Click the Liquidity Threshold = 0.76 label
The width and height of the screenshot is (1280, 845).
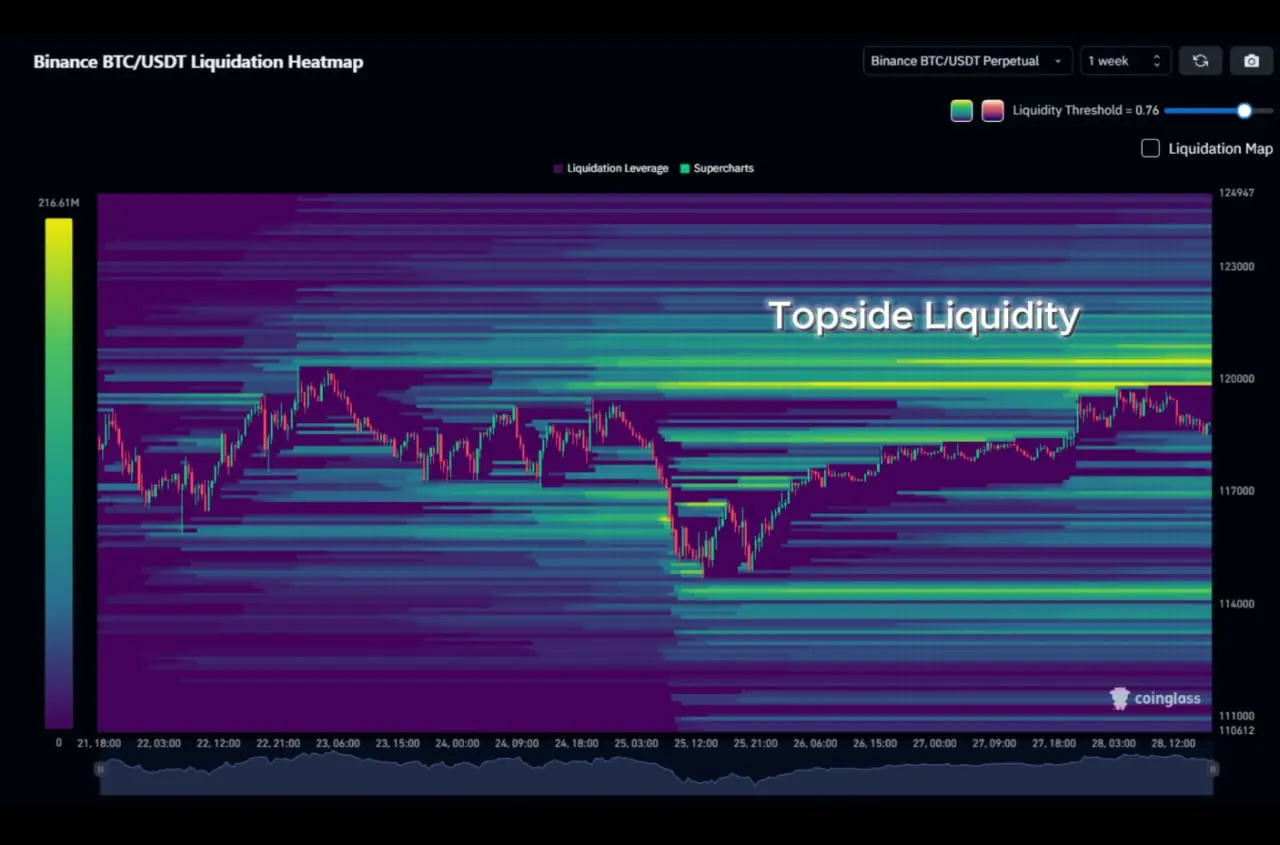click(1086, 110)
